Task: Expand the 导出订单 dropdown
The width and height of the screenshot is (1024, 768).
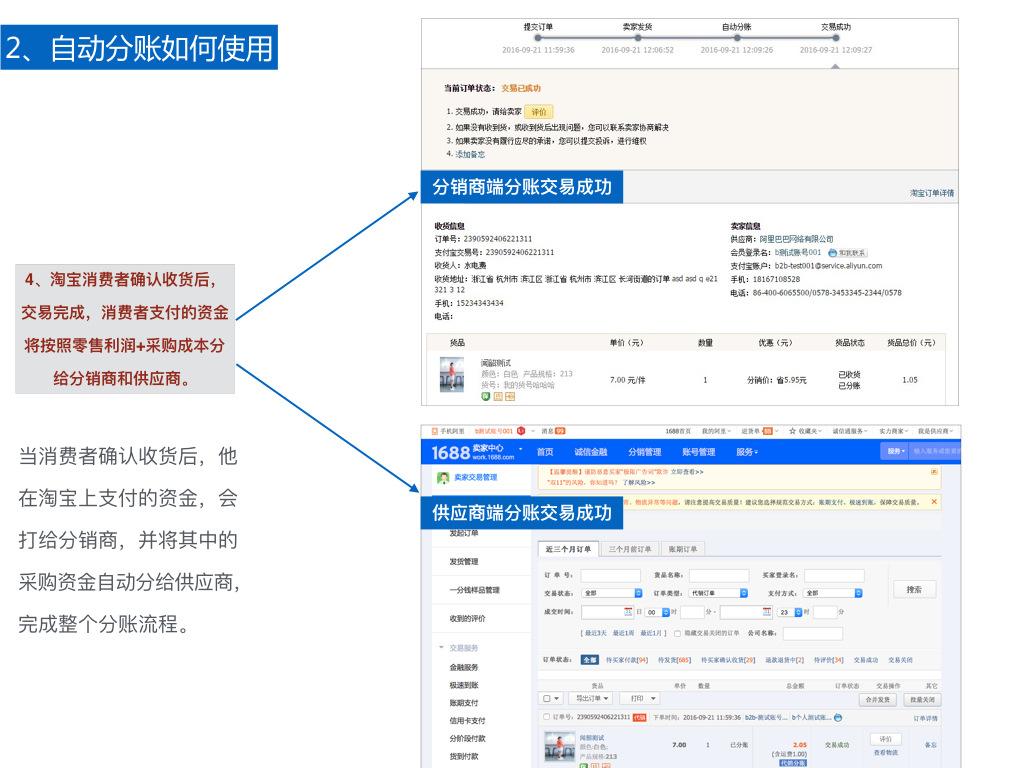Action: (x=607, y=698)
